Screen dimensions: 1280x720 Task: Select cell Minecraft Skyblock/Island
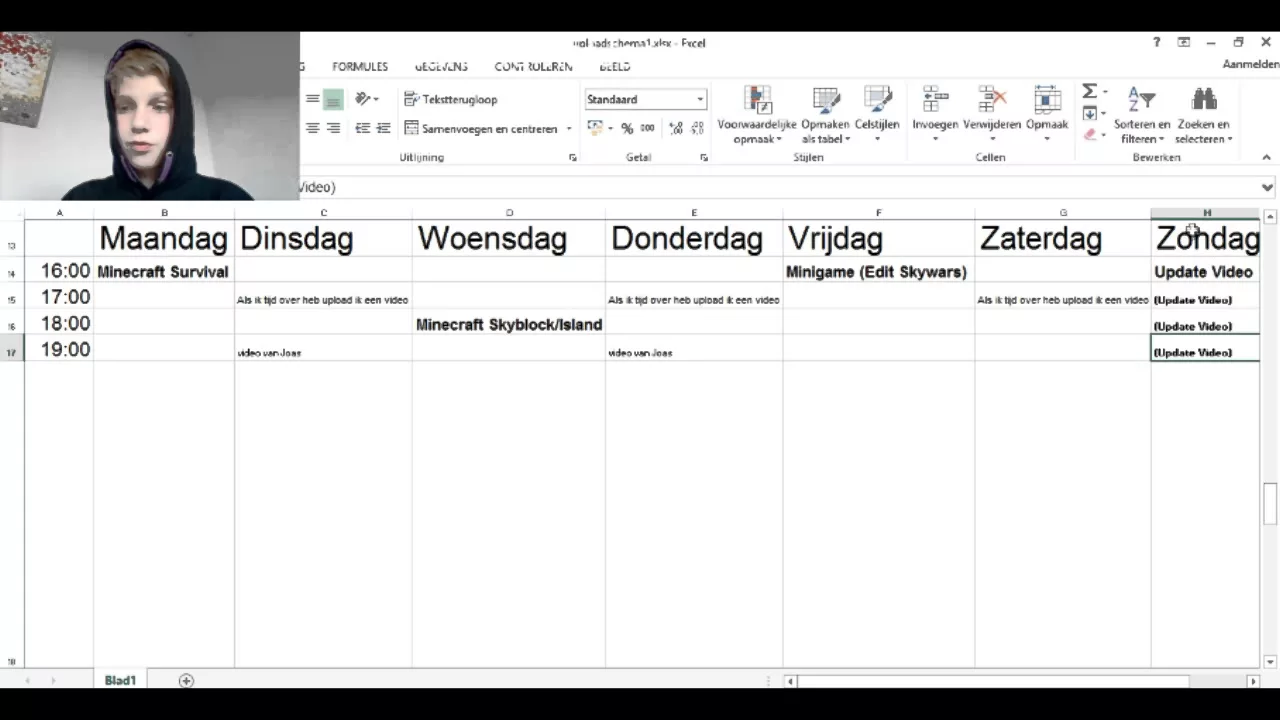[x=509, y=324]
